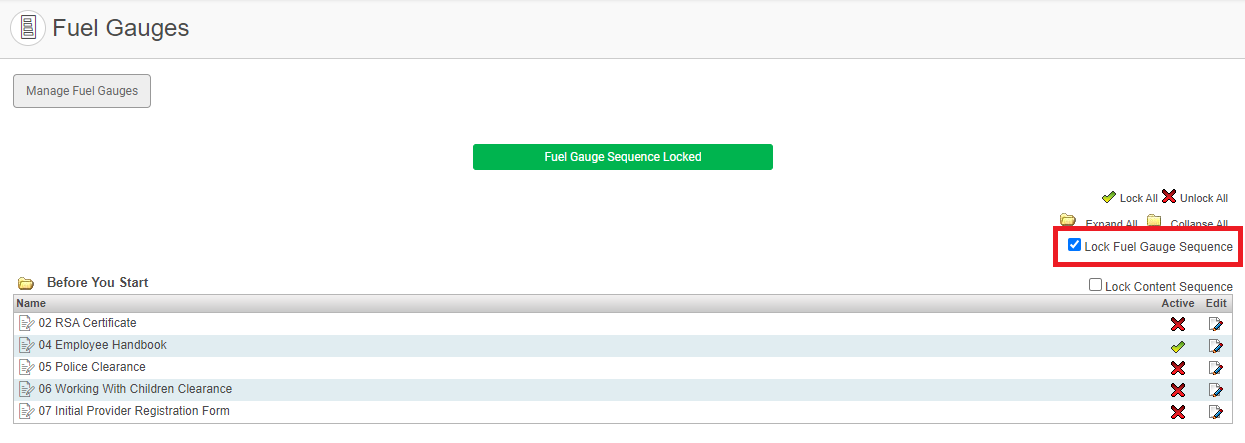Open edit icon for 05 Police Clearance
Screen dimensions: 1245x443
tap(1215, 368)
